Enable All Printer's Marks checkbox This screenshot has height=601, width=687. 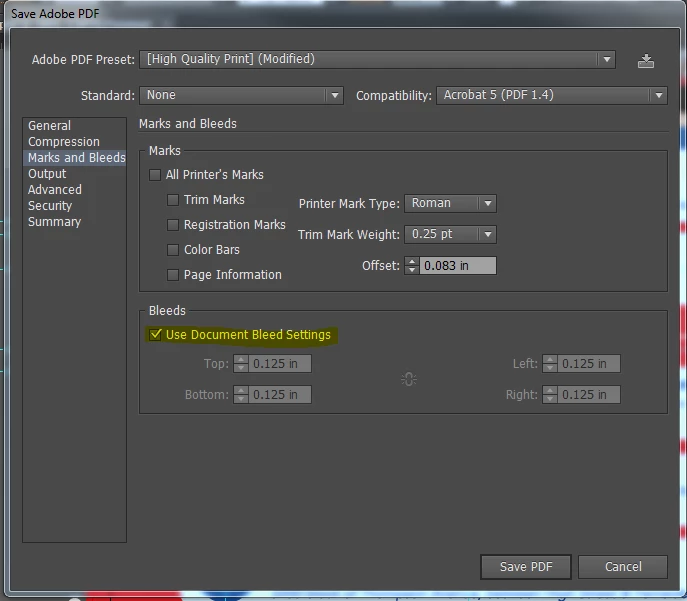(155, 175)
